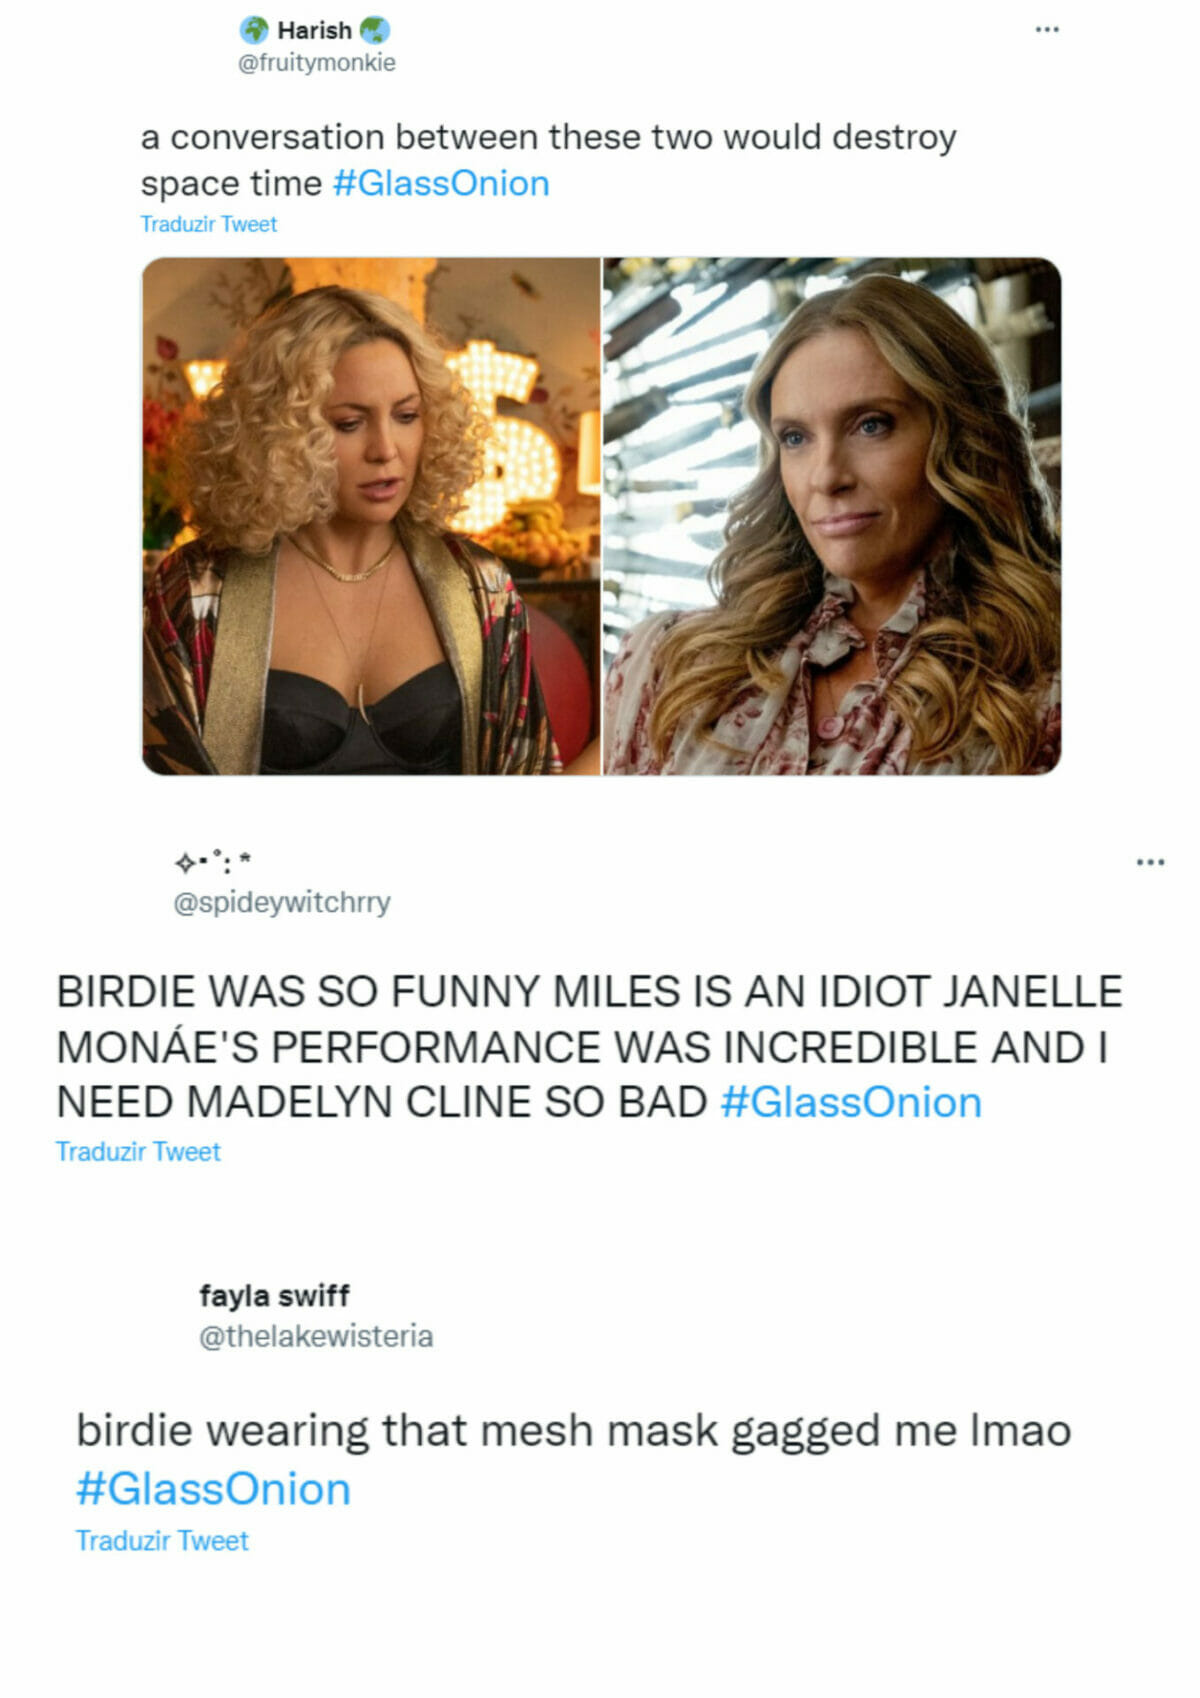The height and width of the screenshot is (1698, 1200).
Task: Click the mesh mask tweet text
Action: point(574,1431)
